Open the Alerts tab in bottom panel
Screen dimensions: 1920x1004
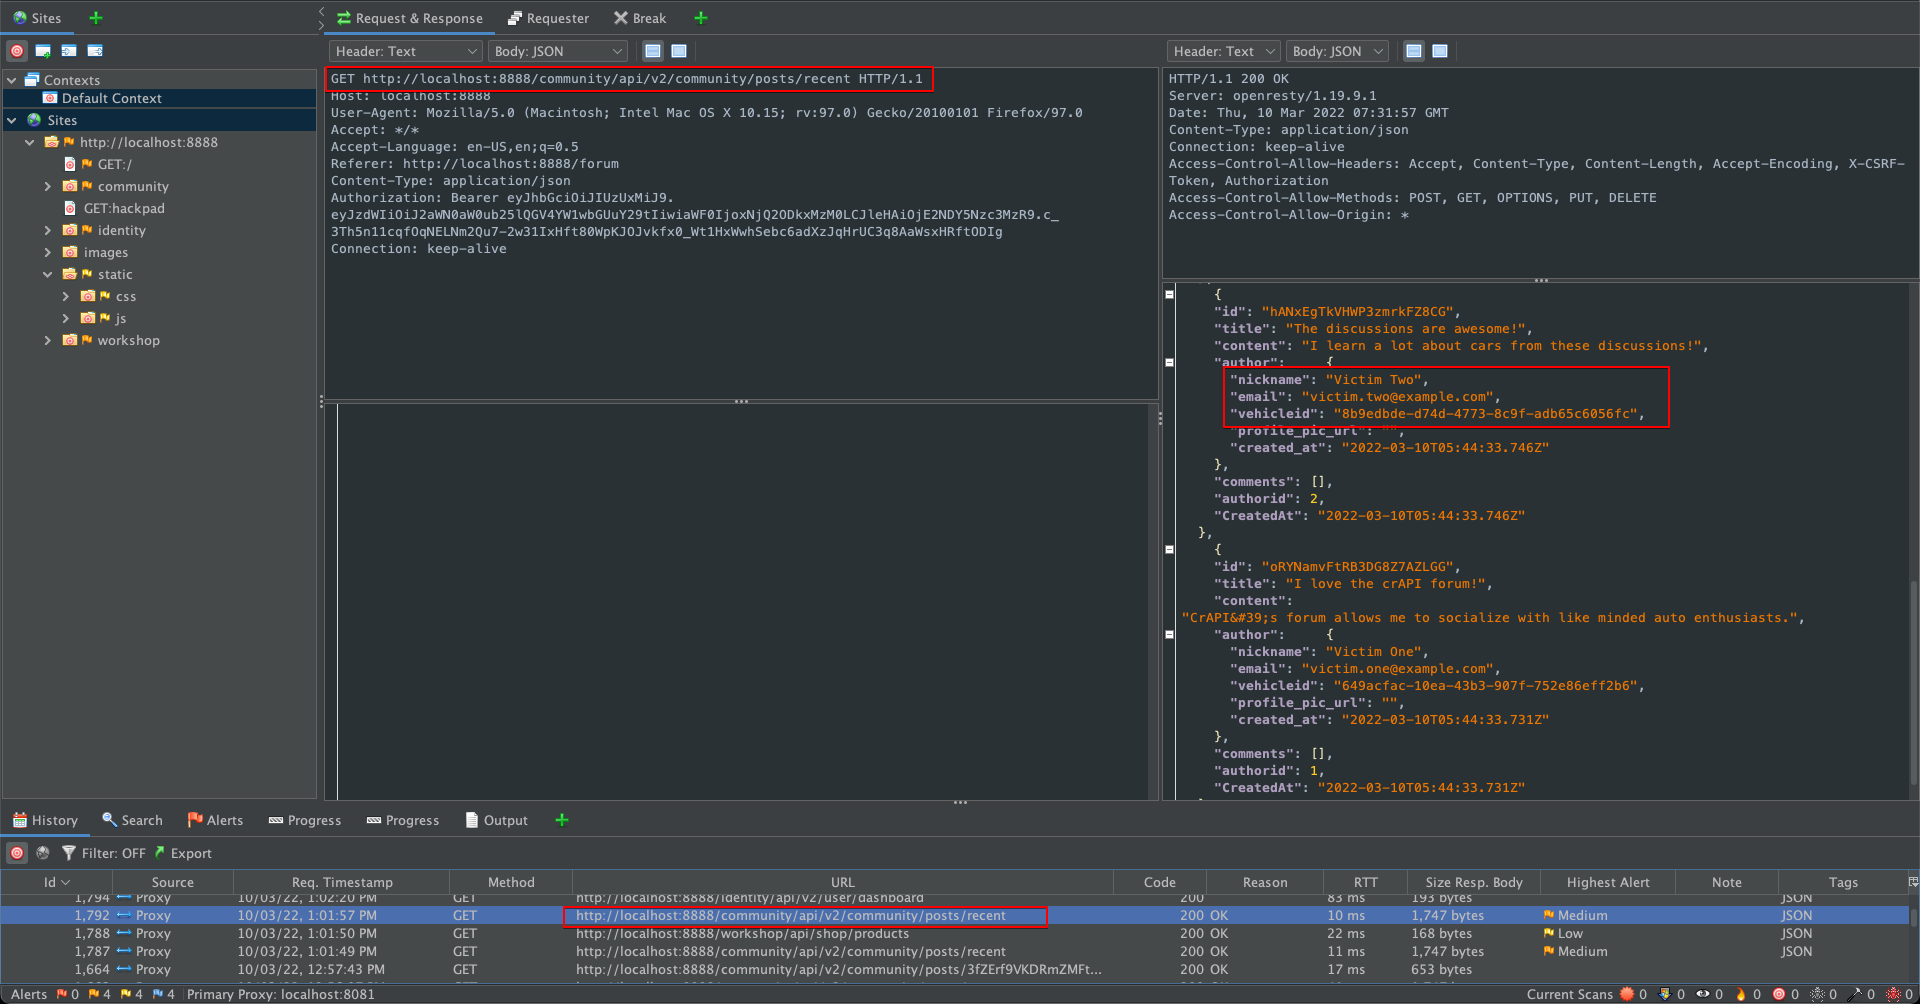click(x=215, y=820)
